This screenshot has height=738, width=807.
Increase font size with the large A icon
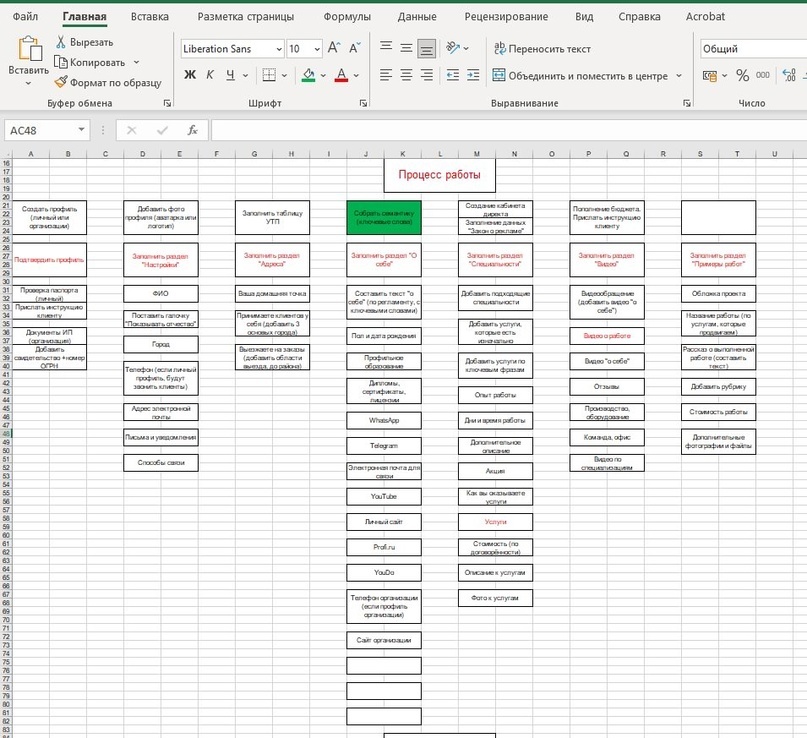point(334,48)
